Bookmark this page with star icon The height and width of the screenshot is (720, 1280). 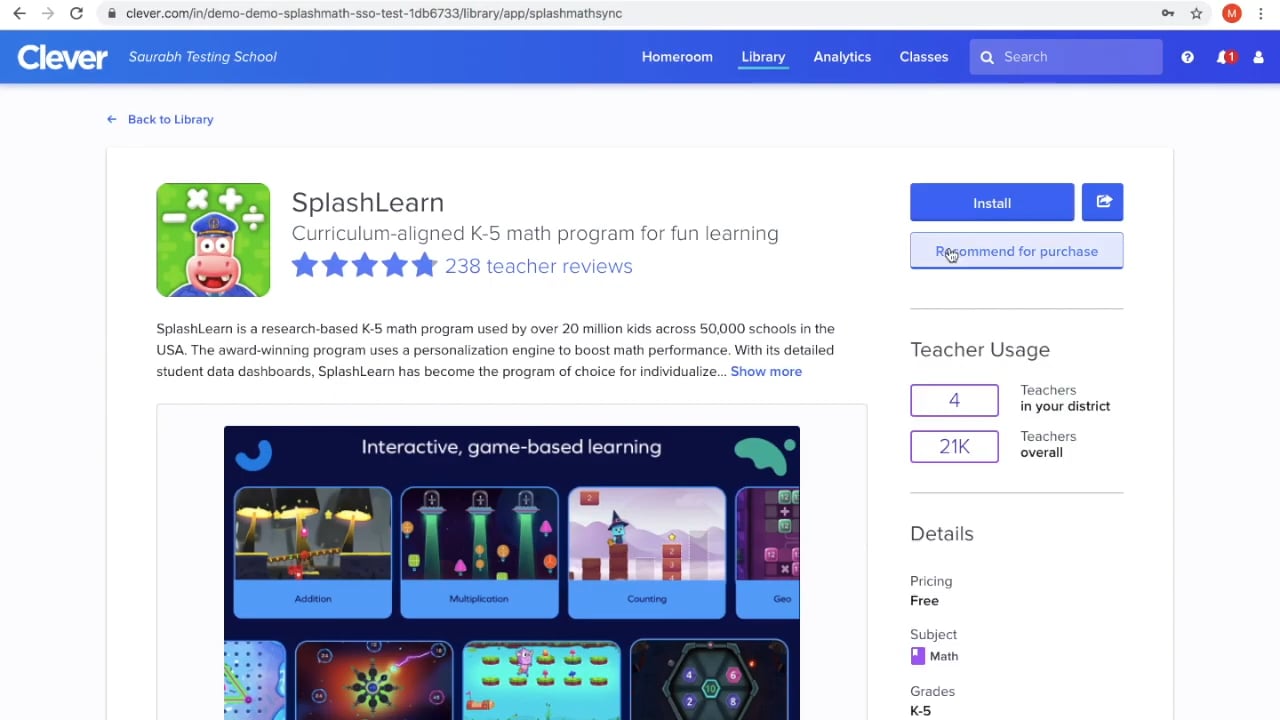[x=1196, y=13]
